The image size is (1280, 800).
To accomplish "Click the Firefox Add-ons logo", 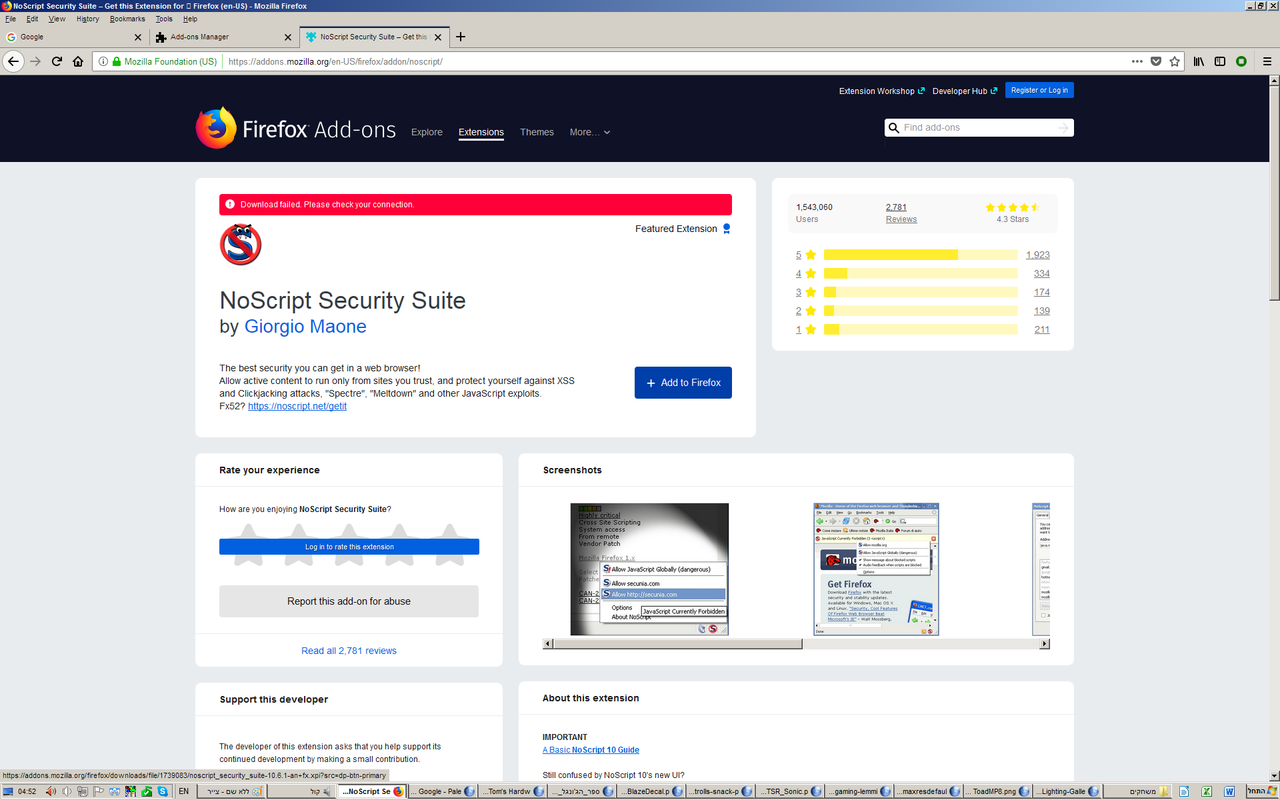I will (296, 129).
